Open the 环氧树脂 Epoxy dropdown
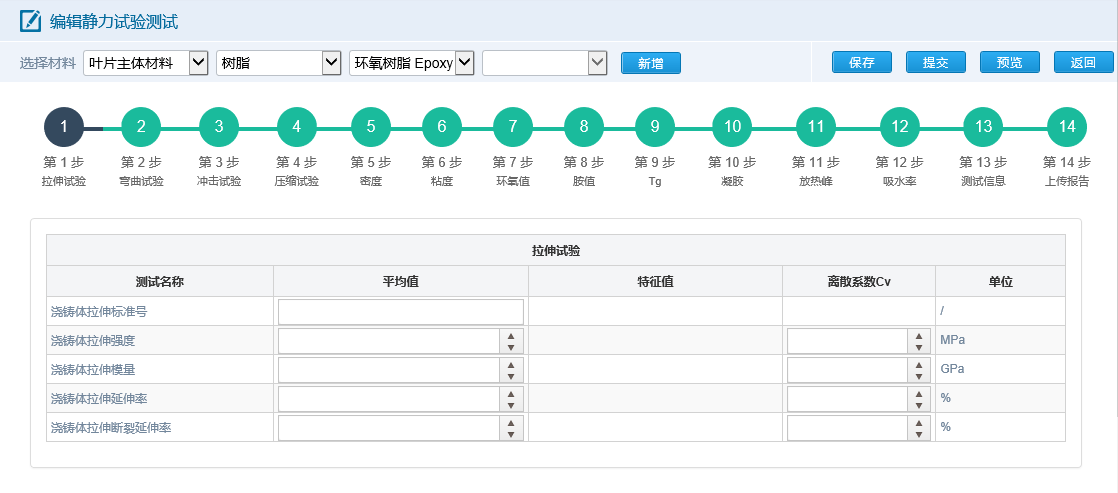1118x493 pixels. point(411,63)
